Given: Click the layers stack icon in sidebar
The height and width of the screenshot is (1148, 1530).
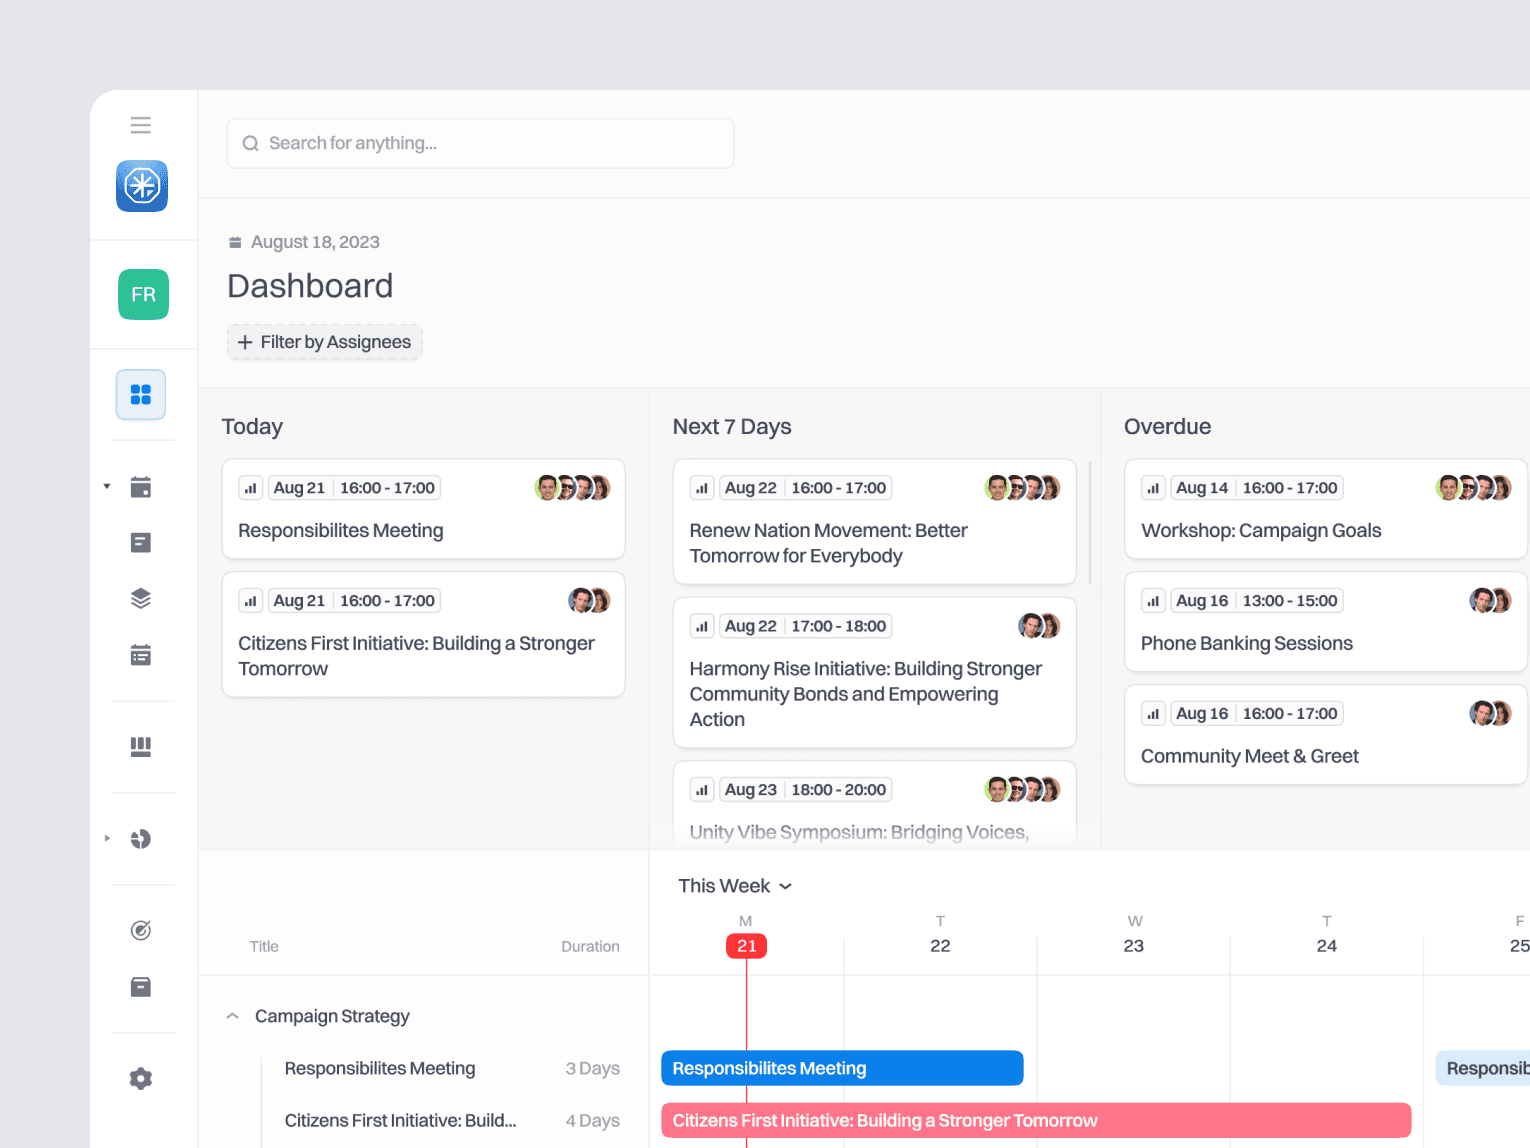Looking at the screenshot, I should (141, 598).
